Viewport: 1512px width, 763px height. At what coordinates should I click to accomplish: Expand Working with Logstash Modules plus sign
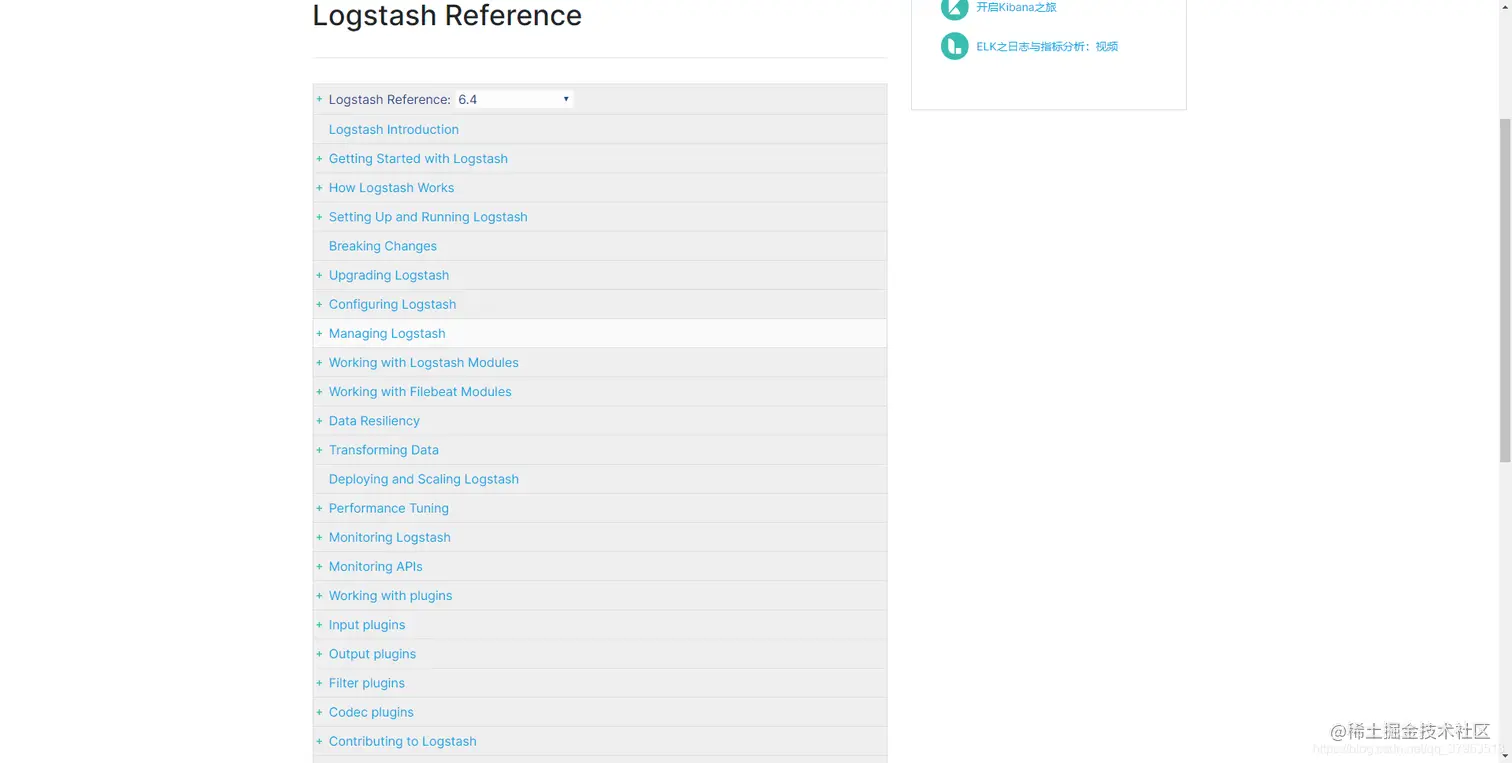[319, 362]
